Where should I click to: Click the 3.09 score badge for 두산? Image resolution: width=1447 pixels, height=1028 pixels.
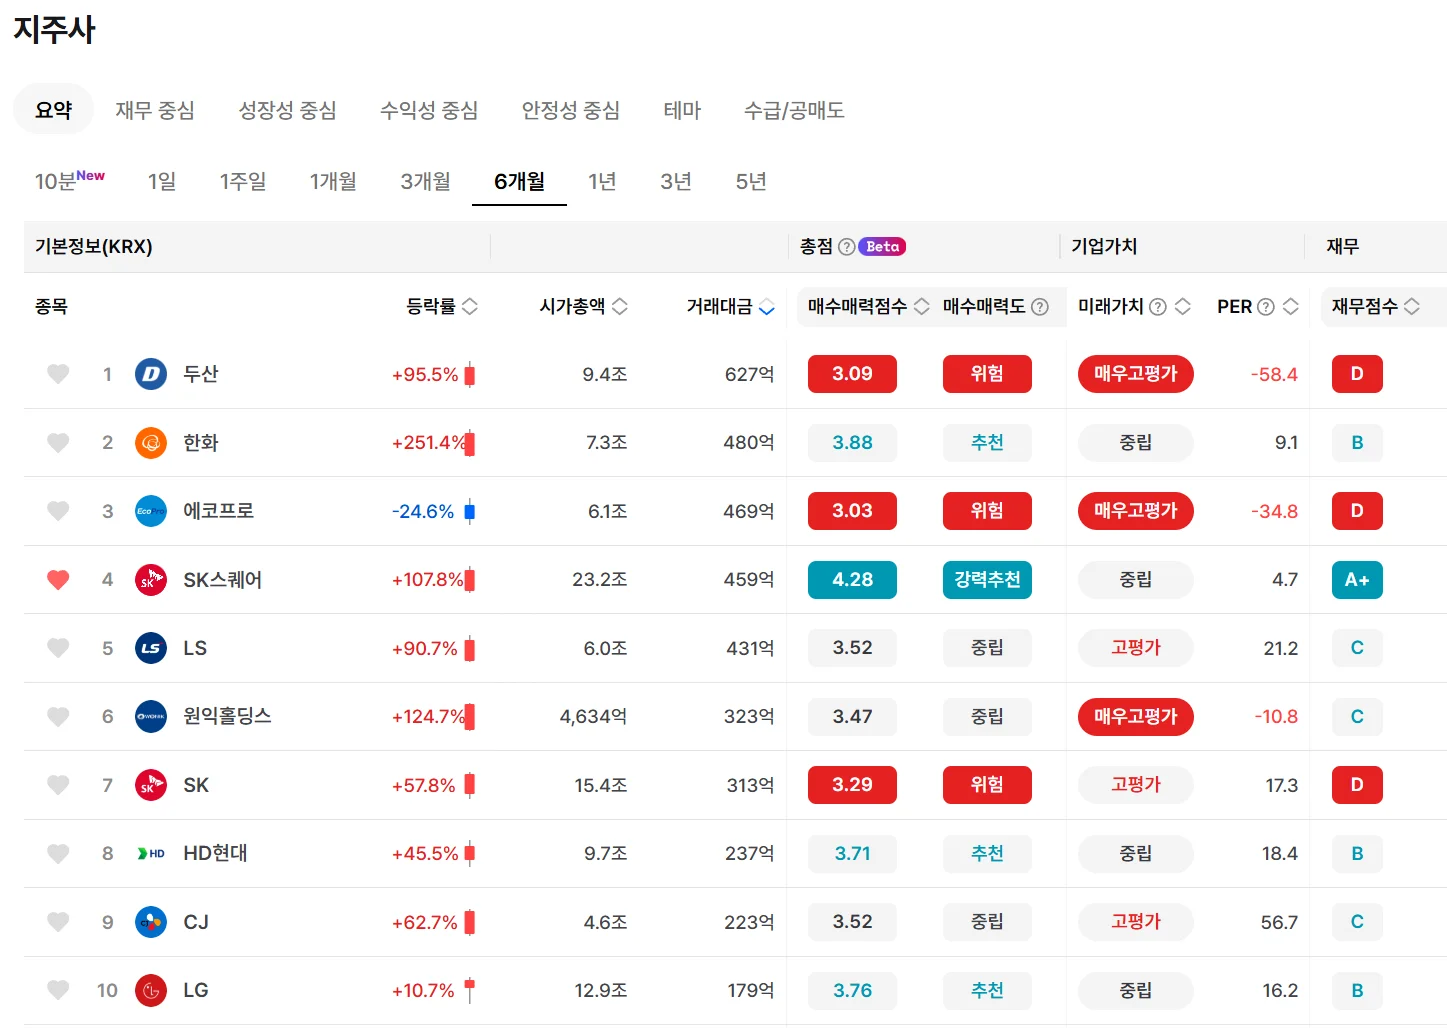tap(852, 374)
